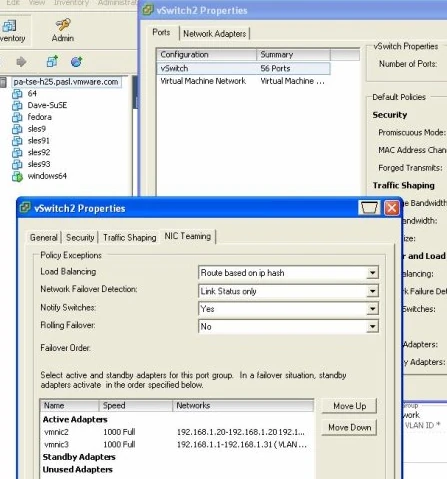Click the new virtual machine icon
Image resolution: width=447 pixels, height=479 pixels.
pos(52,61)
